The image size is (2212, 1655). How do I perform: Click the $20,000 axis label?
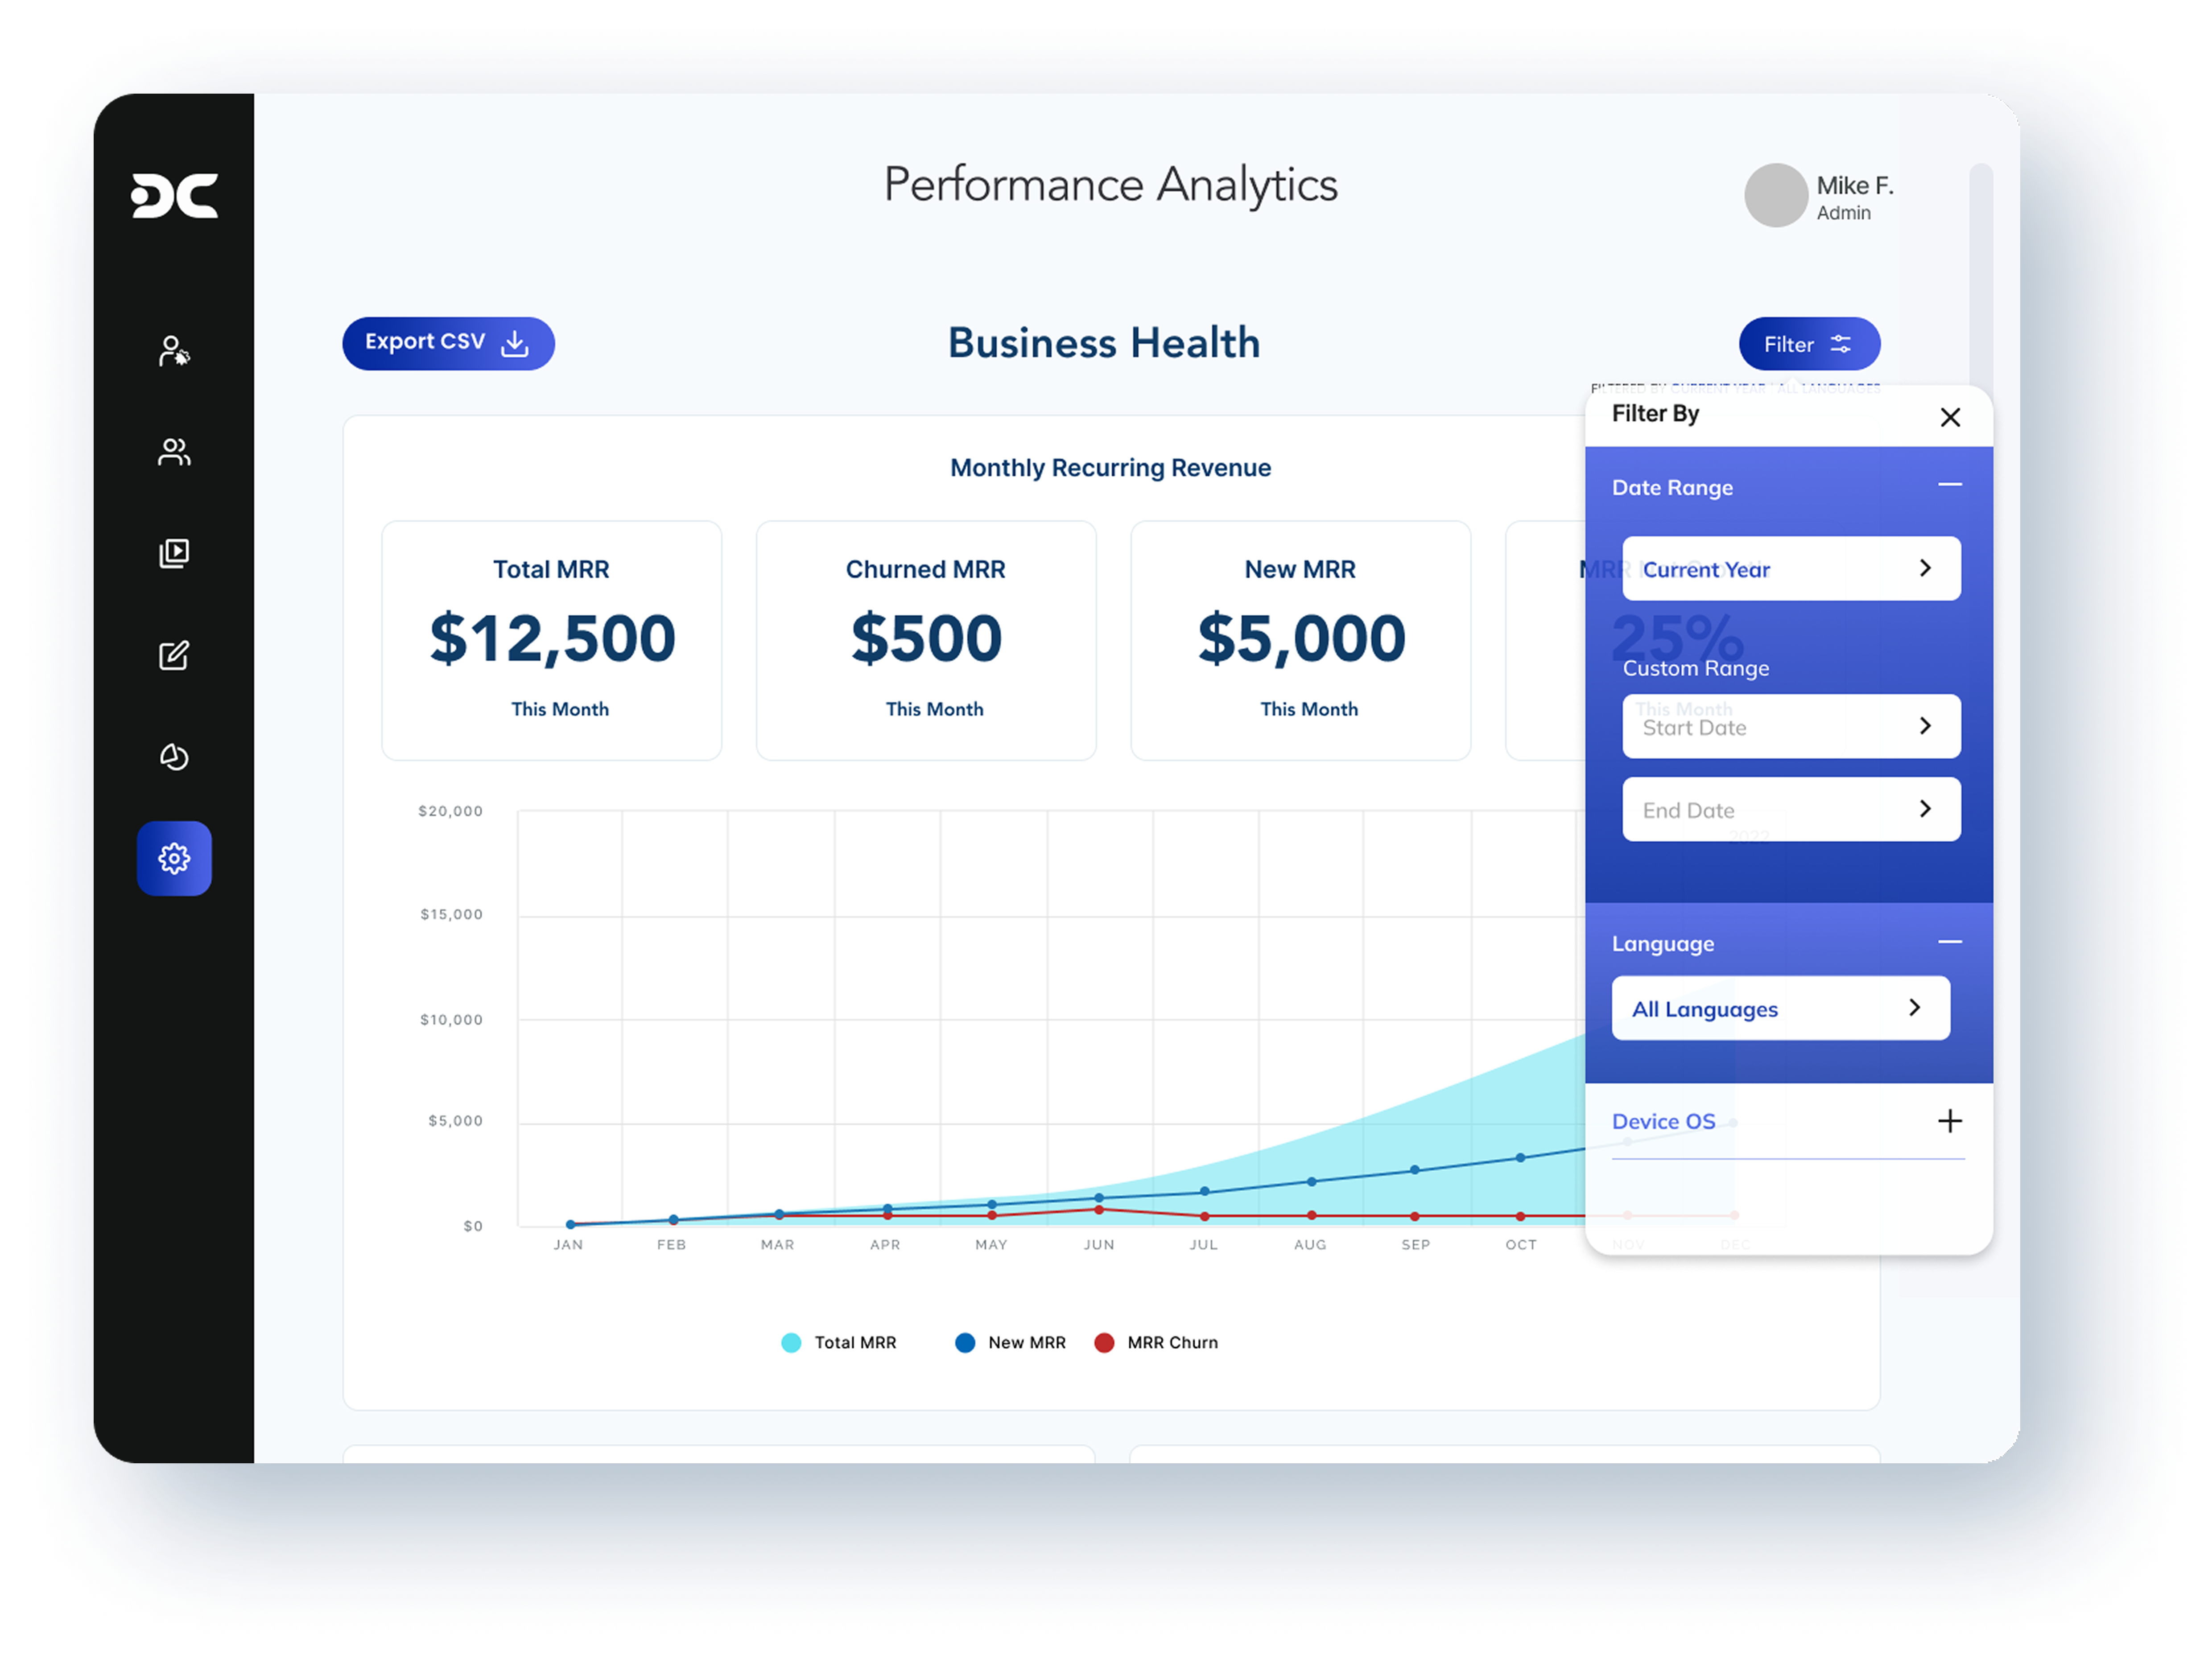(x=450, y=811)
